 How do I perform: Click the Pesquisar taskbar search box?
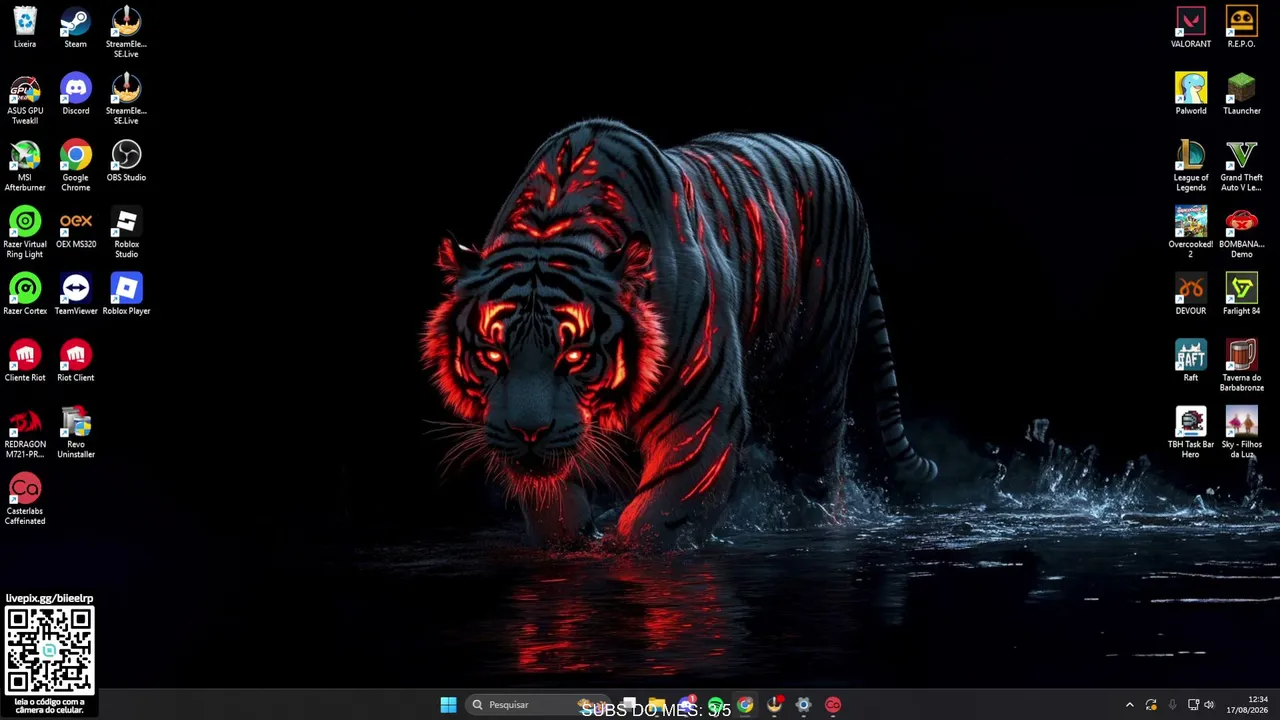(x=536, y=705)
